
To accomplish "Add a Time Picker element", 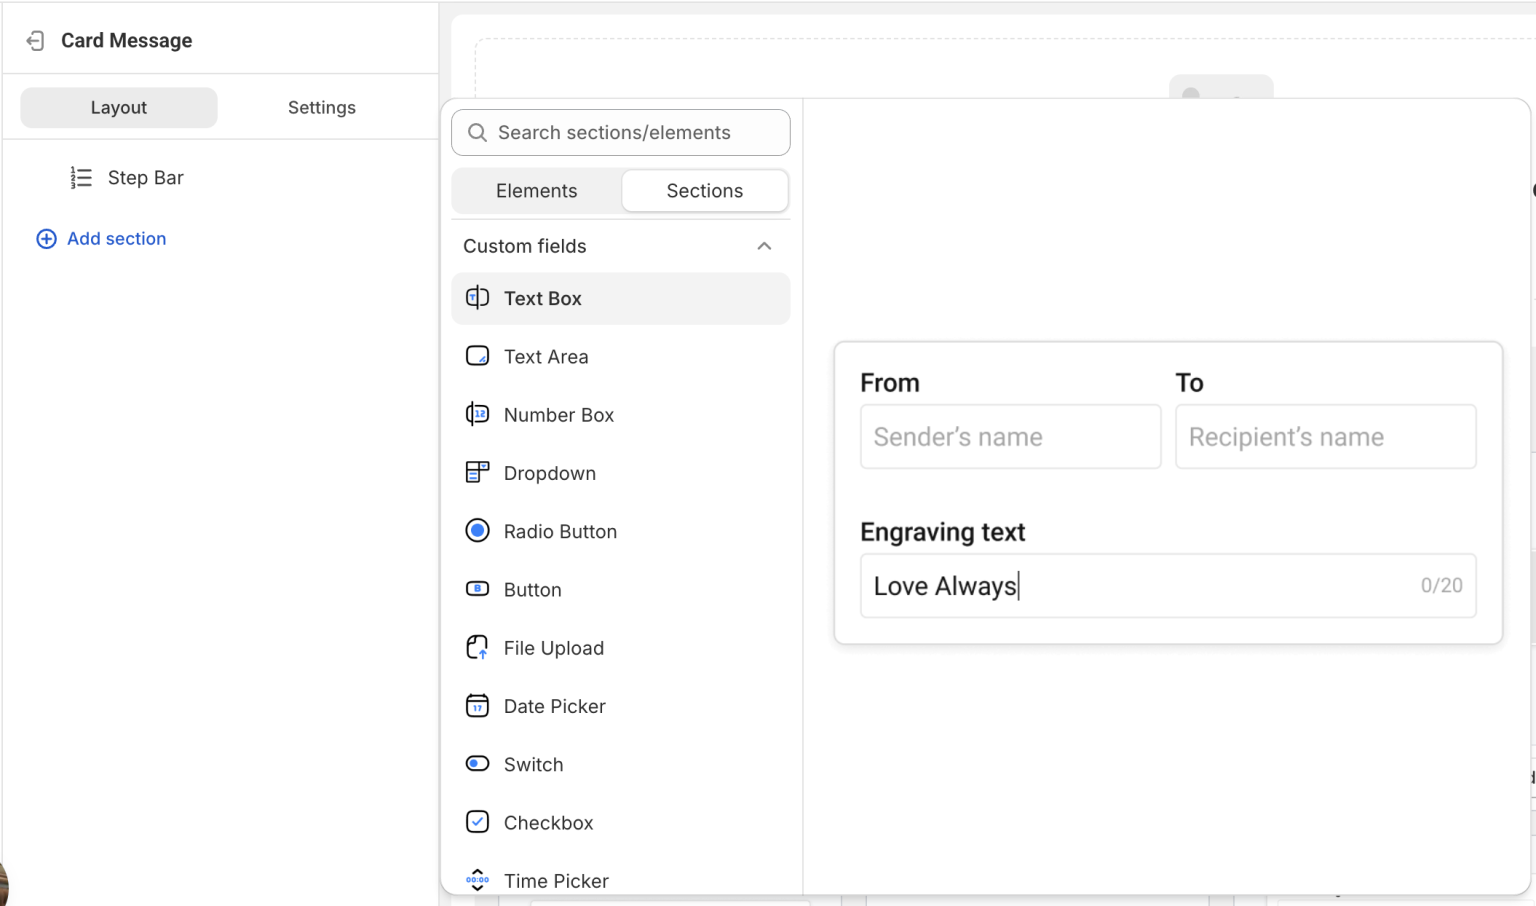I will [x=556, y=880].
